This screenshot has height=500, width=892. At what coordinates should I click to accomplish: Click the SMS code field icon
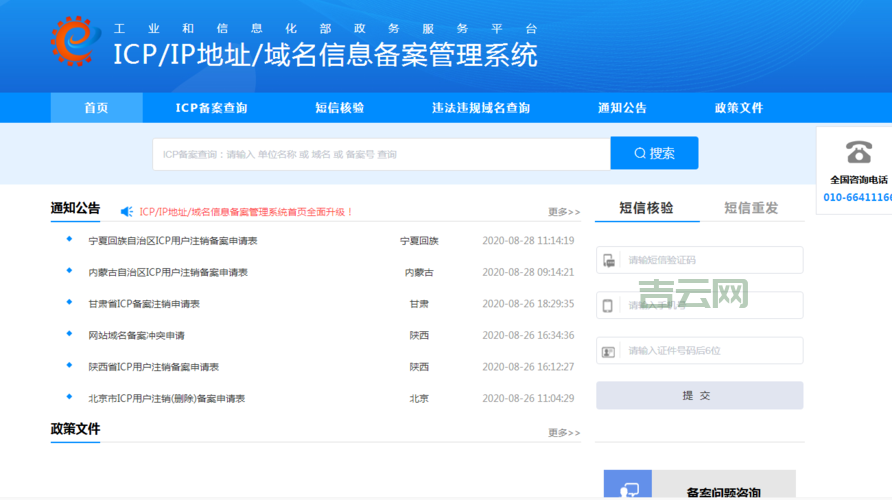click(x=609, y=261)
